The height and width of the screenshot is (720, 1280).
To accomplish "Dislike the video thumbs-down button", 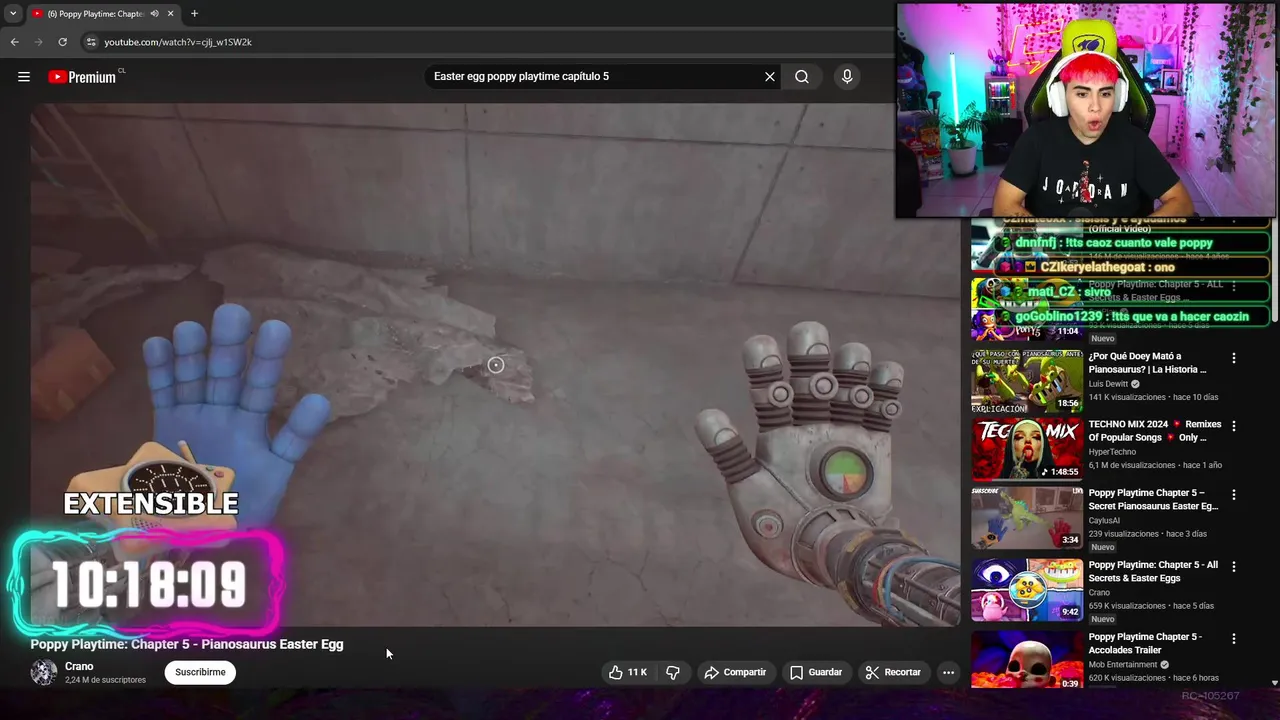I will point(673,673).
